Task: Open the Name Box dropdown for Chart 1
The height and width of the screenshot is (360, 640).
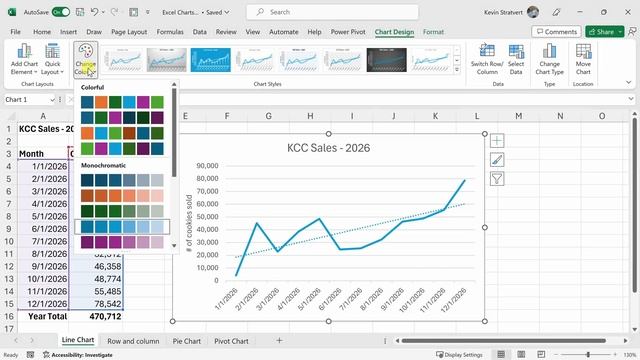Action: point(52,100)
